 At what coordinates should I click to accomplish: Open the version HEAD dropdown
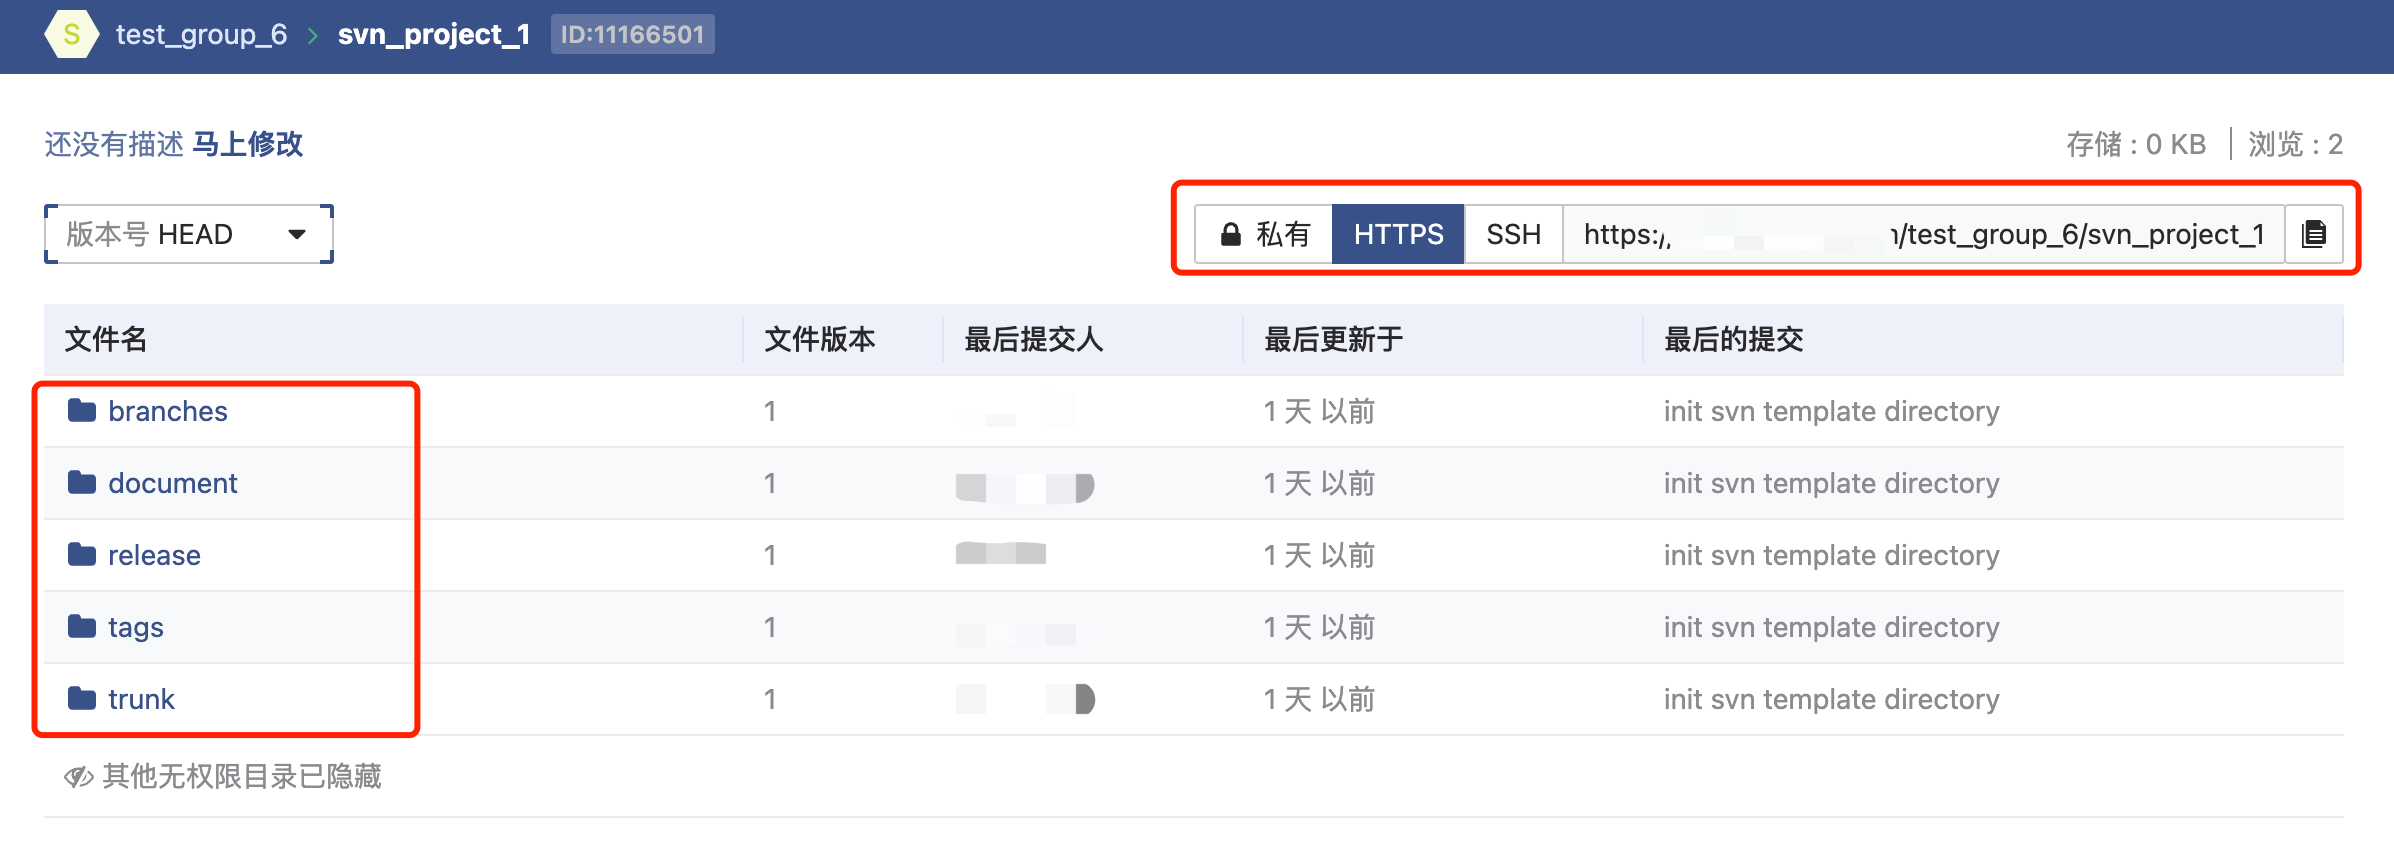coord(188,234)
